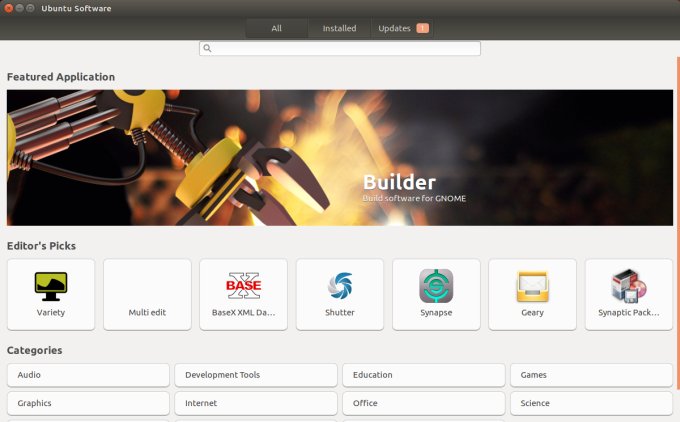This screenshot has height=422, width=680.
Task: Click the Geary label text
Action: click(532, 313)
